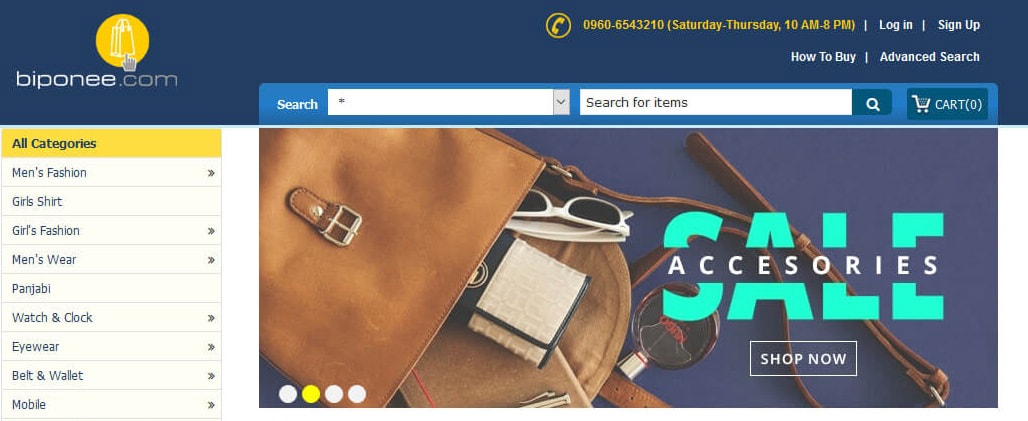Select the first banner slide dot
This screenshot has height=421, width=1028.
click(x=288, y=394)
